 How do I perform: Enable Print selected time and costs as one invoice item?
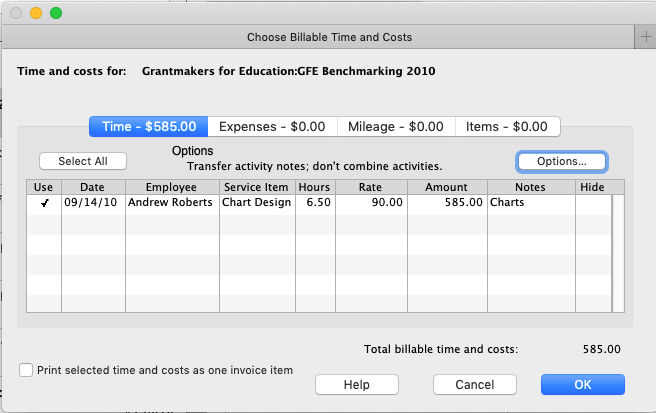click(x=26, y=370)
